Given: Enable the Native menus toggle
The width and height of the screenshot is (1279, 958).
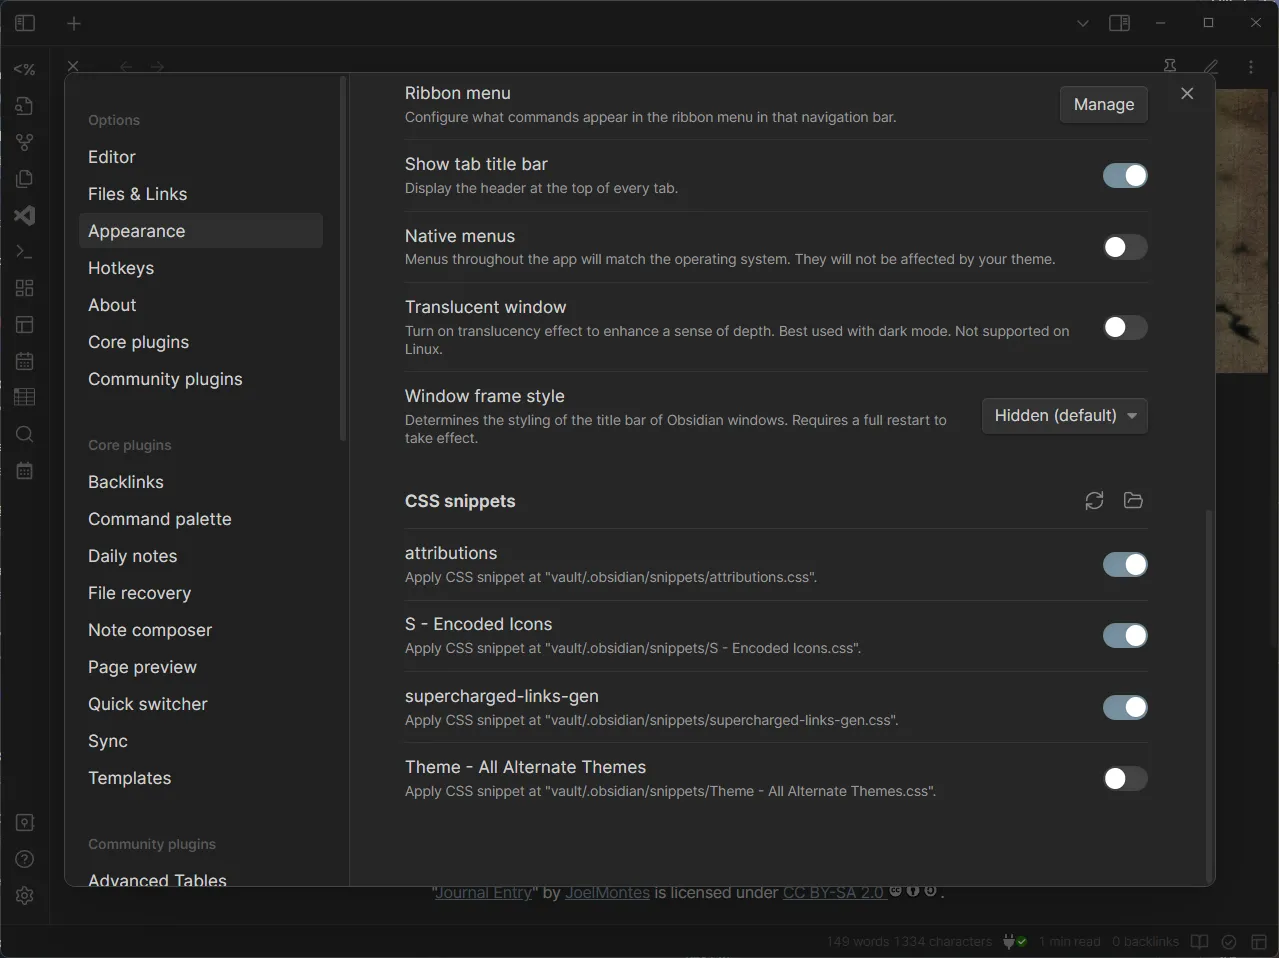Looking at the screenshot, I should pyautogui.click(x=1124, y=246).
